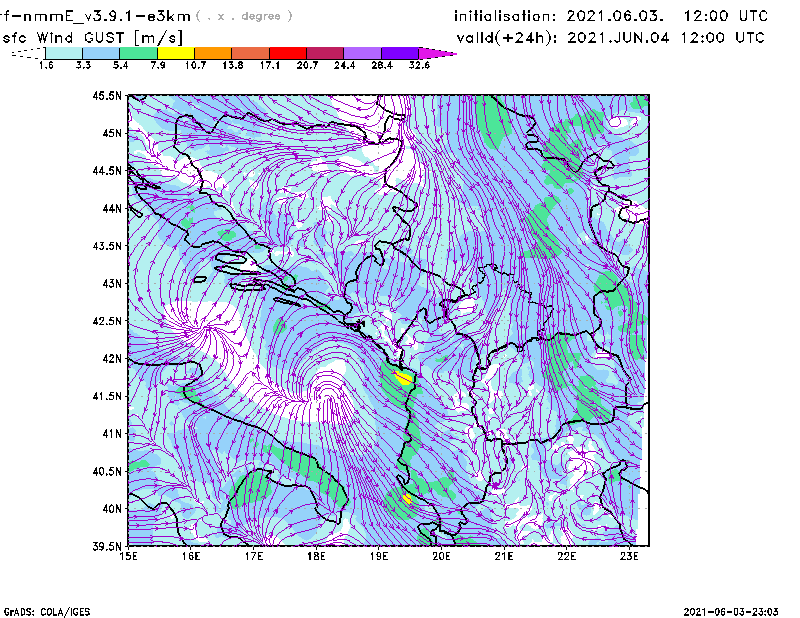Click the 42N latitude label
800x618 pixels.
[112, 358]
